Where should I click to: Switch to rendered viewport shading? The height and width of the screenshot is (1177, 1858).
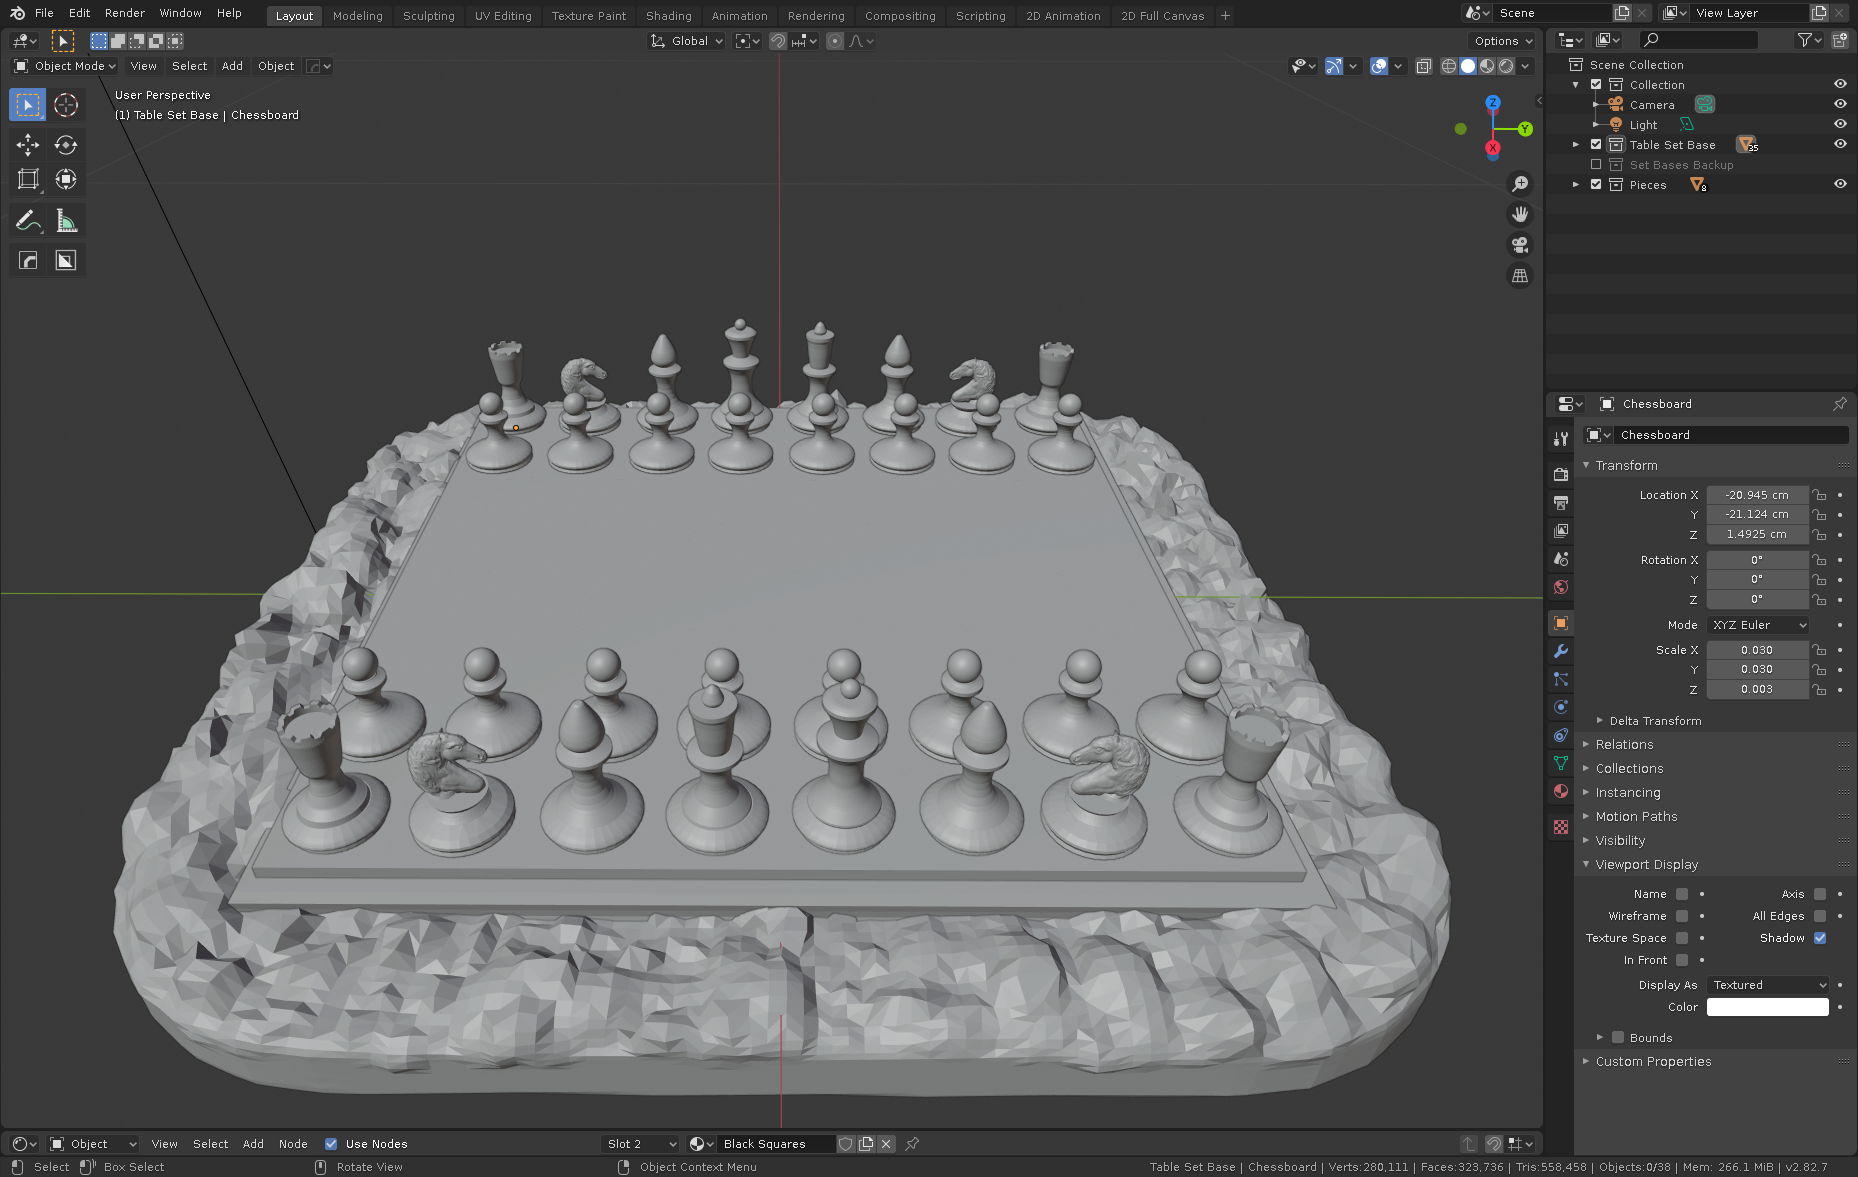1506,66
